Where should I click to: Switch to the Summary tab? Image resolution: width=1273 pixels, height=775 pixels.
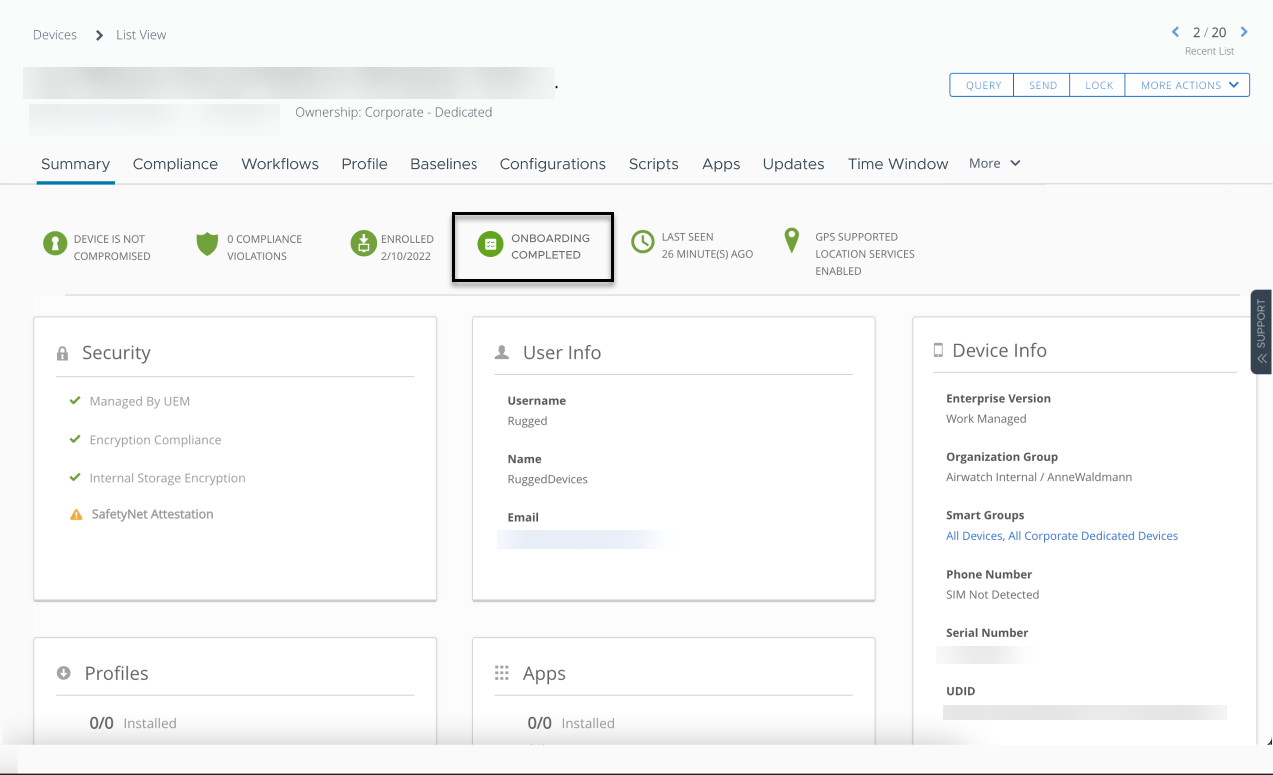[75, 164]
